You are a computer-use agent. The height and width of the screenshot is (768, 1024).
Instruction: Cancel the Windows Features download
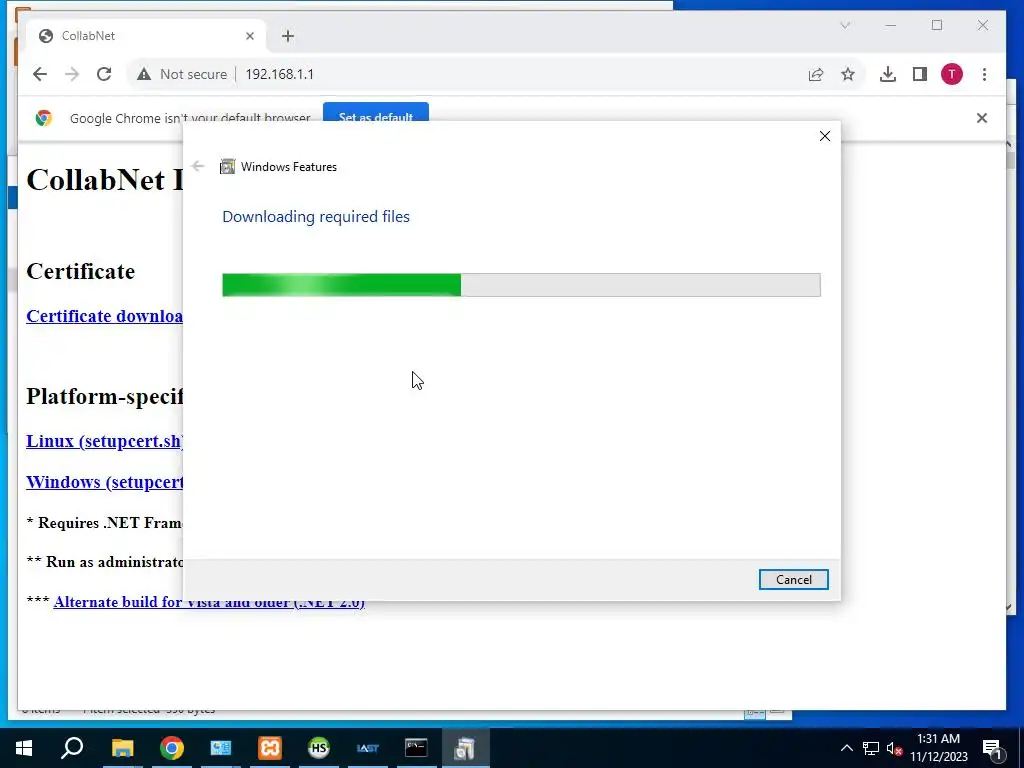click(793, 580)
